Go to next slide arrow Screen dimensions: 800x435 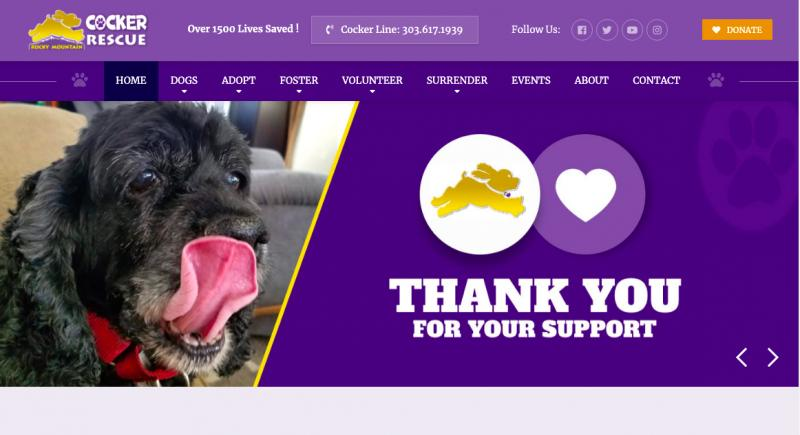pos(773,357)
